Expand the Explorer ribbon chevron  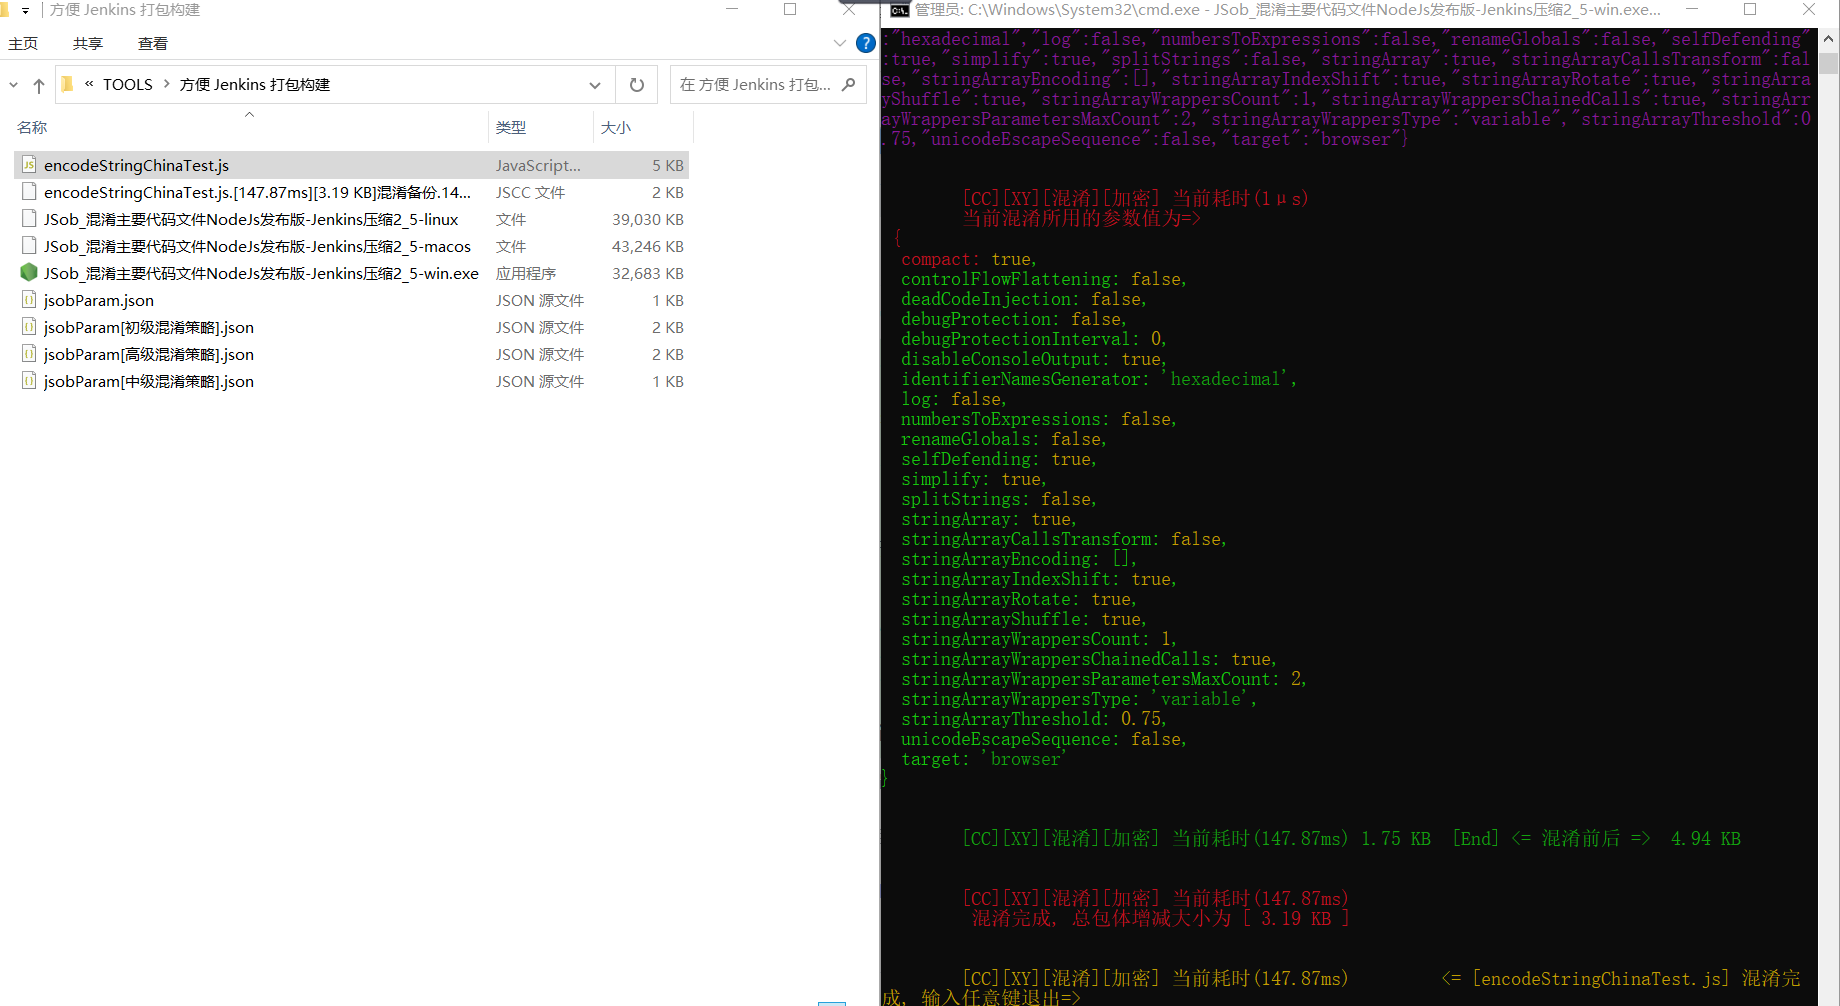[839, 43]
